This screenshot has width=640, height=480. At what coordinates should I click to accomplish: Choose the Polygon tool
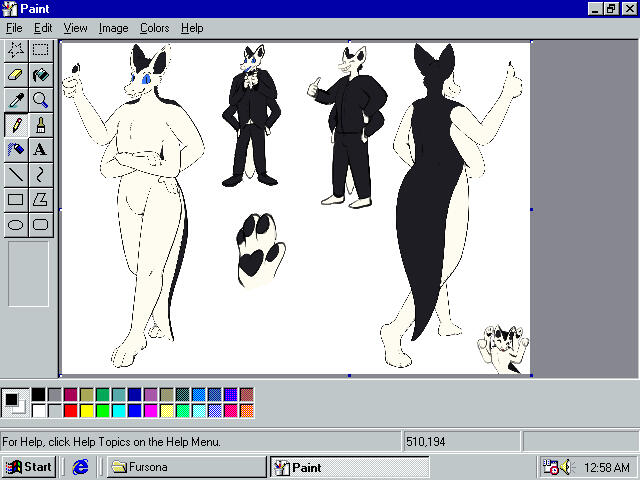tap(40, 200)
